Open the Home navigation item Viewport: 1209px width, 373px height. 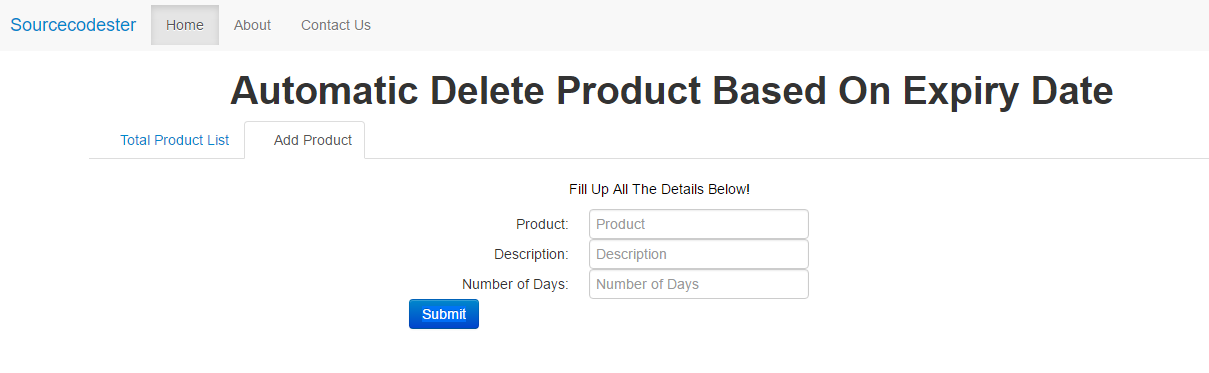coord(185,25)
